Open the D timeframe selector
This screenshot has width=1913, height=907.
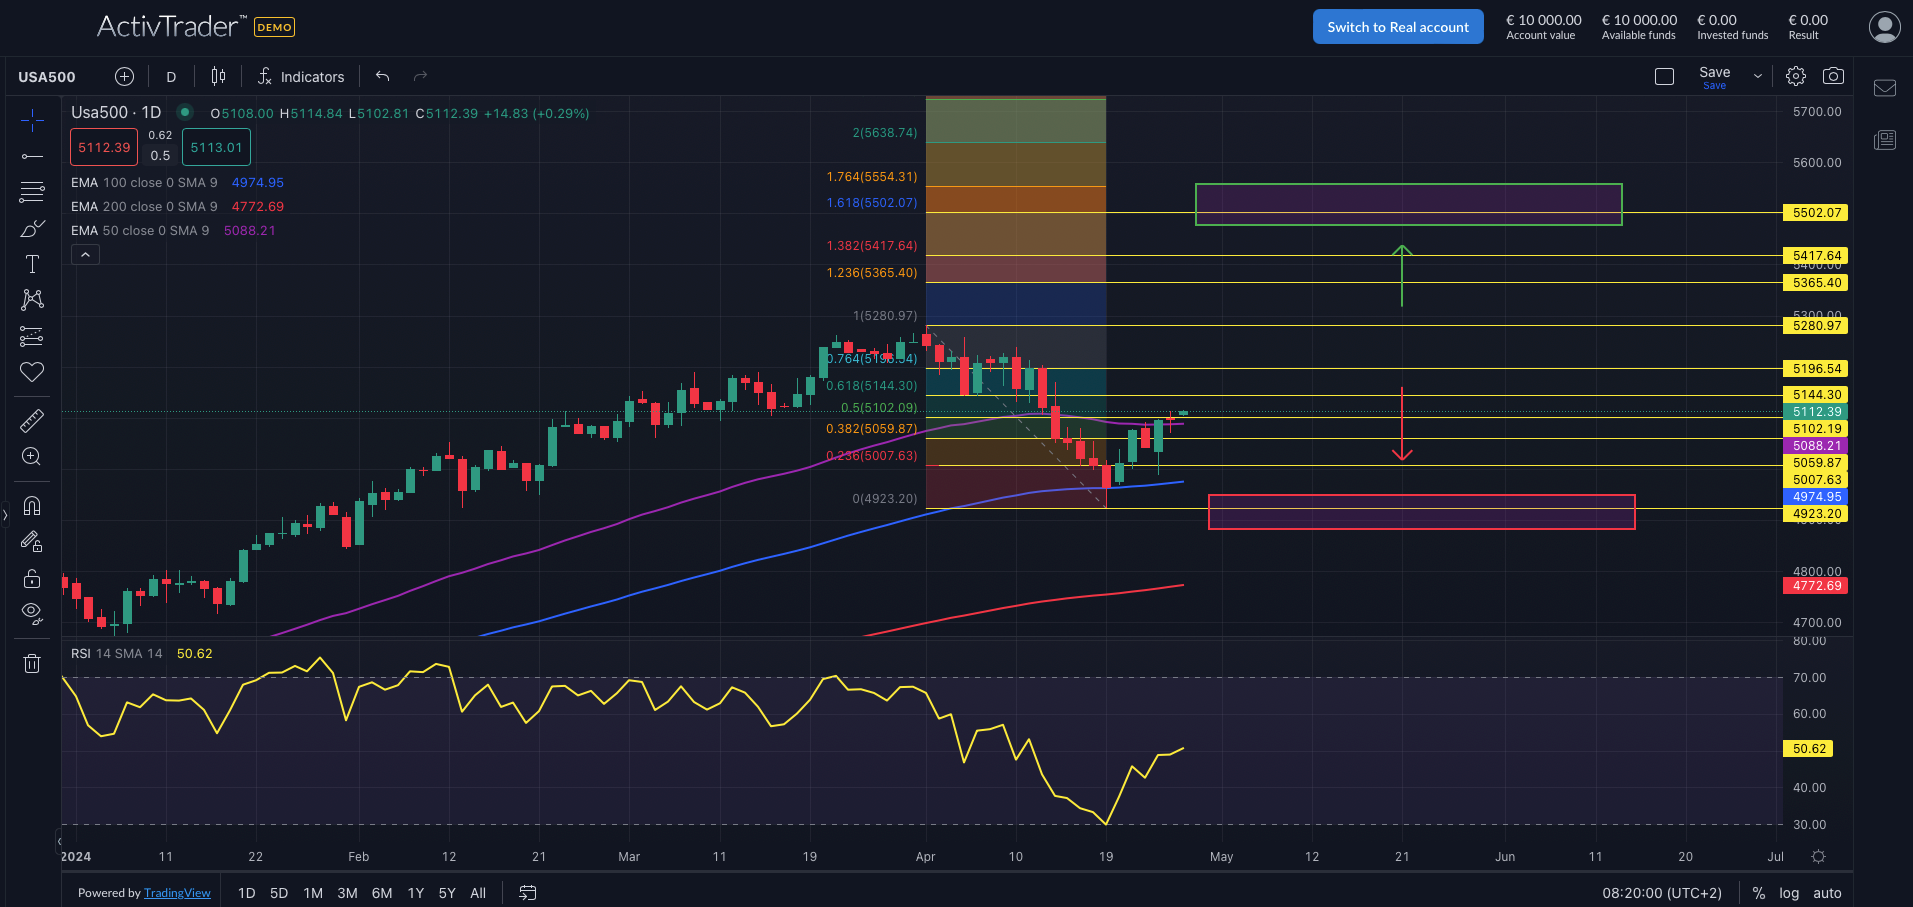coord(171,75)
